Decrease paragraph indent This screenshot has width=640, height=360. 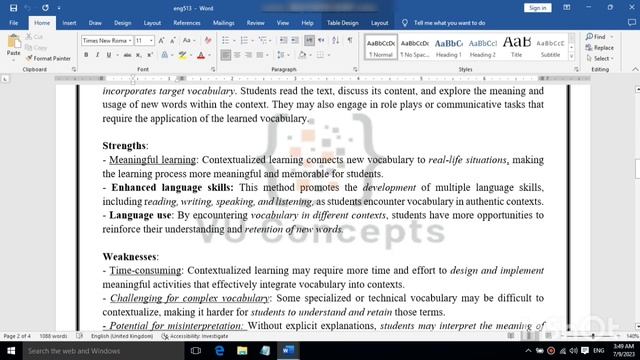click(x=283, y=40)
